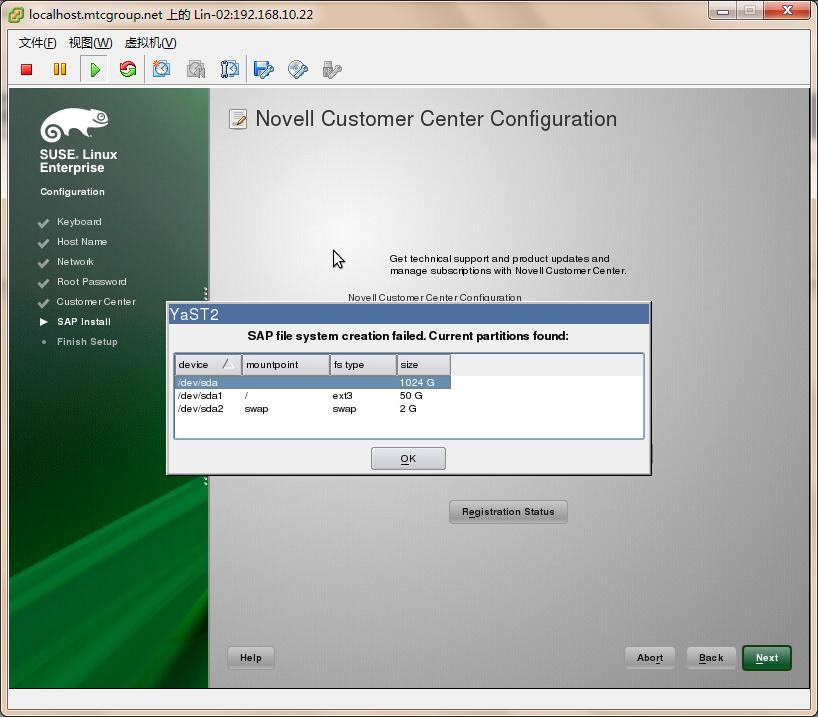Click the 50 G size cell

[411, 396]
